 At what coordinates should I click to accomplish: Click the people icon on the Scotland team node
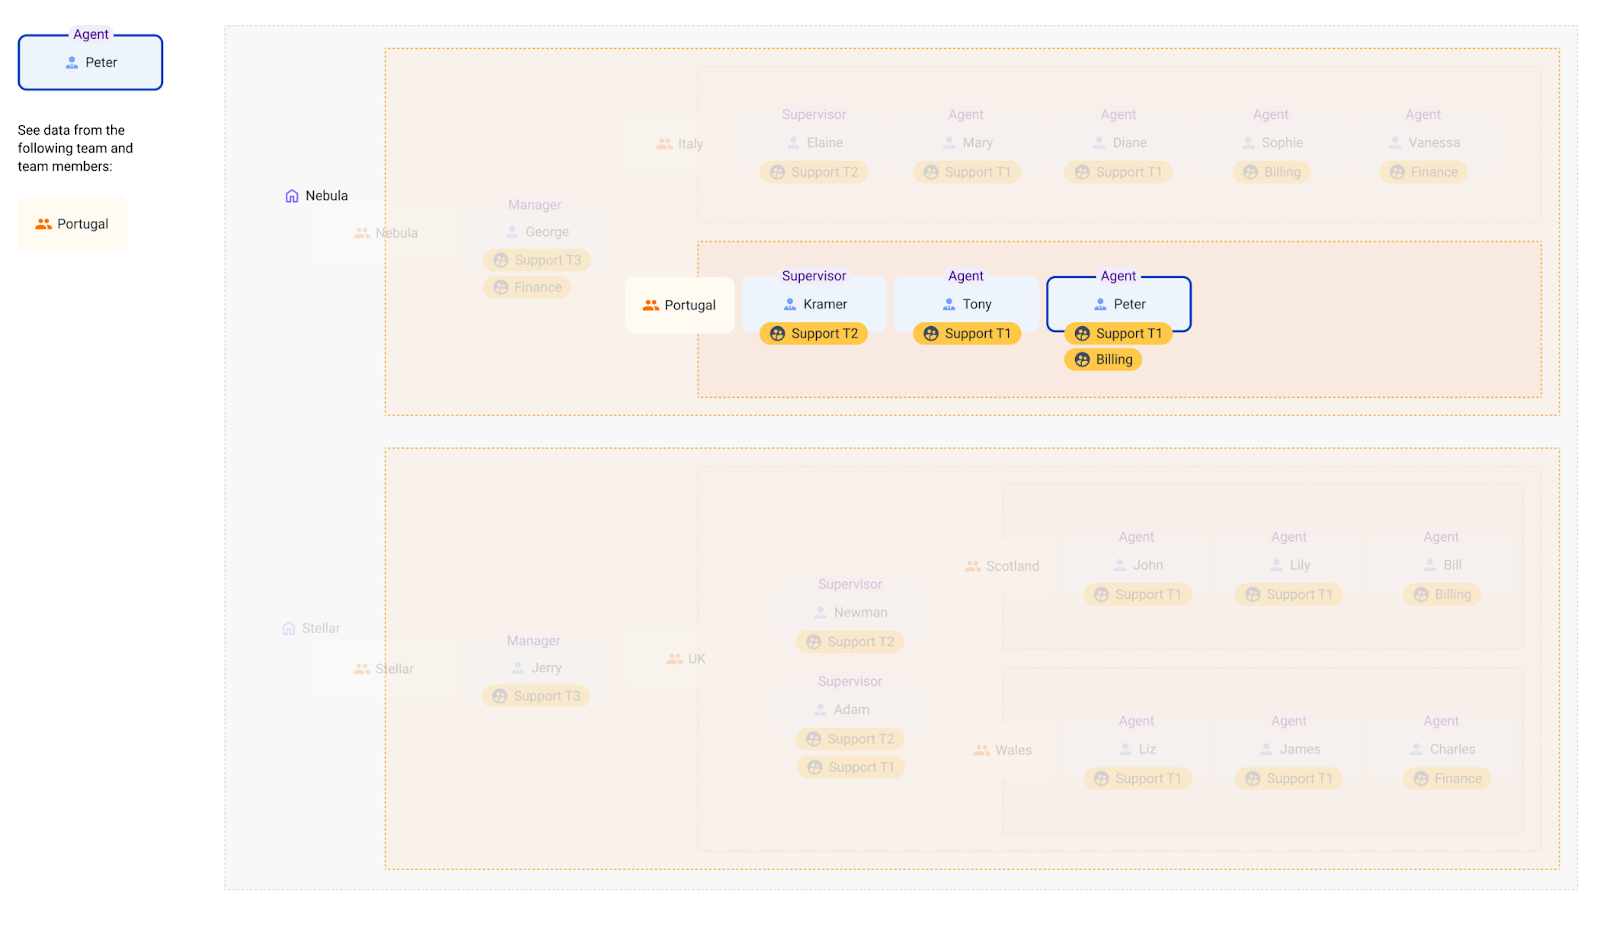pyautogui.click(x=971, y=565)
